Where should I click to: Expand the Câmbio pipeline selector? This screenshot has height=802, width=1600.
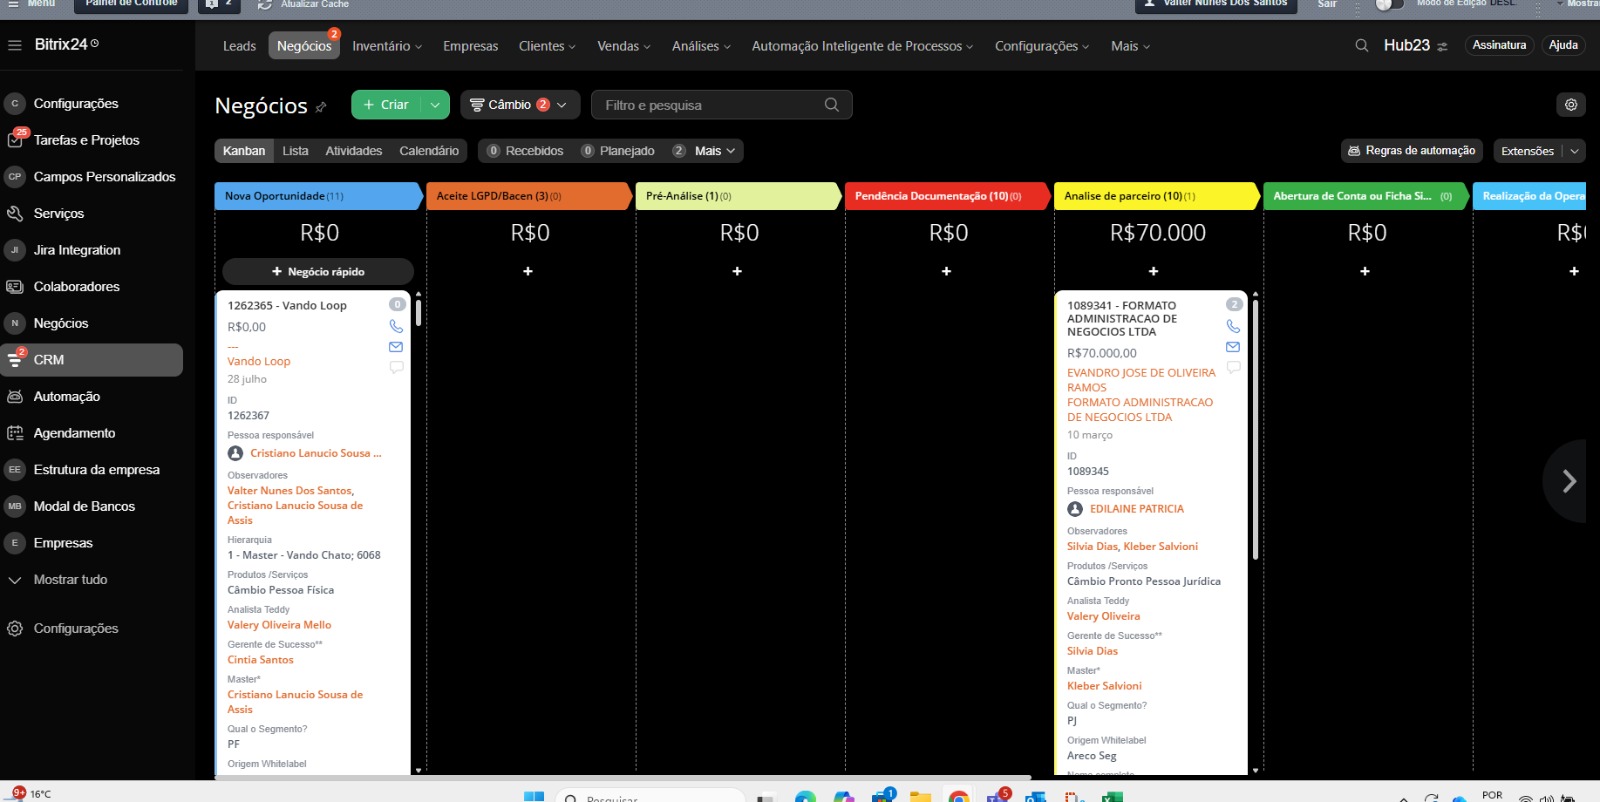tap(562, 105)
